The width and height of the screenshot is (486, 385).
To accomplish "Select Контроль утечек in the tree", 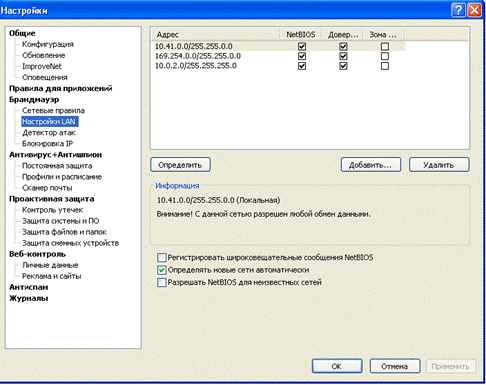I will pos(52,210).
